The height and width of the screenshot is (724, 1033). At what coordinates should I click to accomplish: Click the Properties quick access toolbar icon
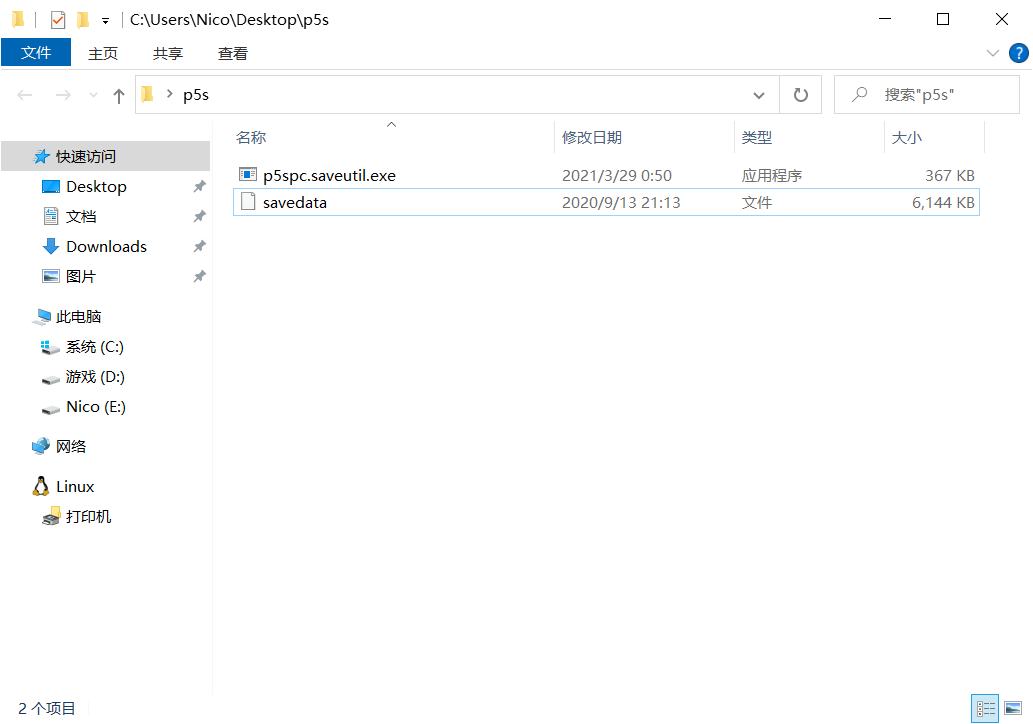(x=58, y=20)
